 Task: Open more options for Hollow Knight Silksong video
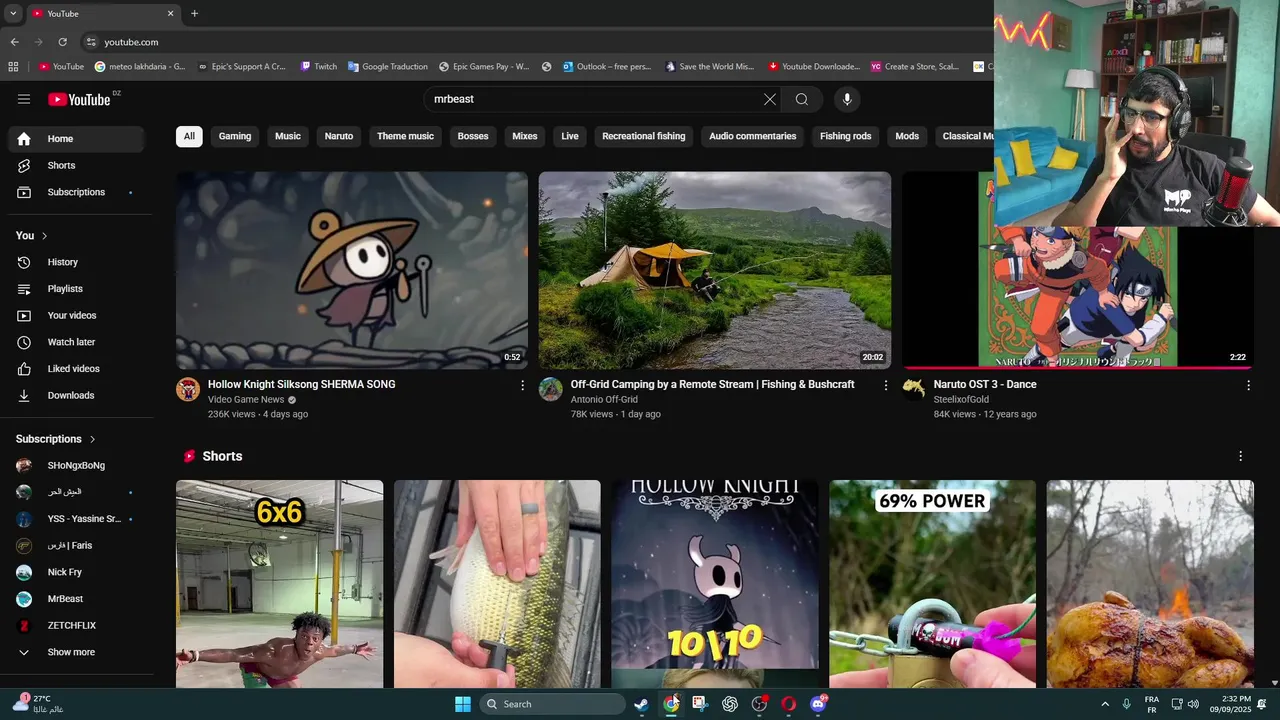pyautogui.click(x=522, y=385)
